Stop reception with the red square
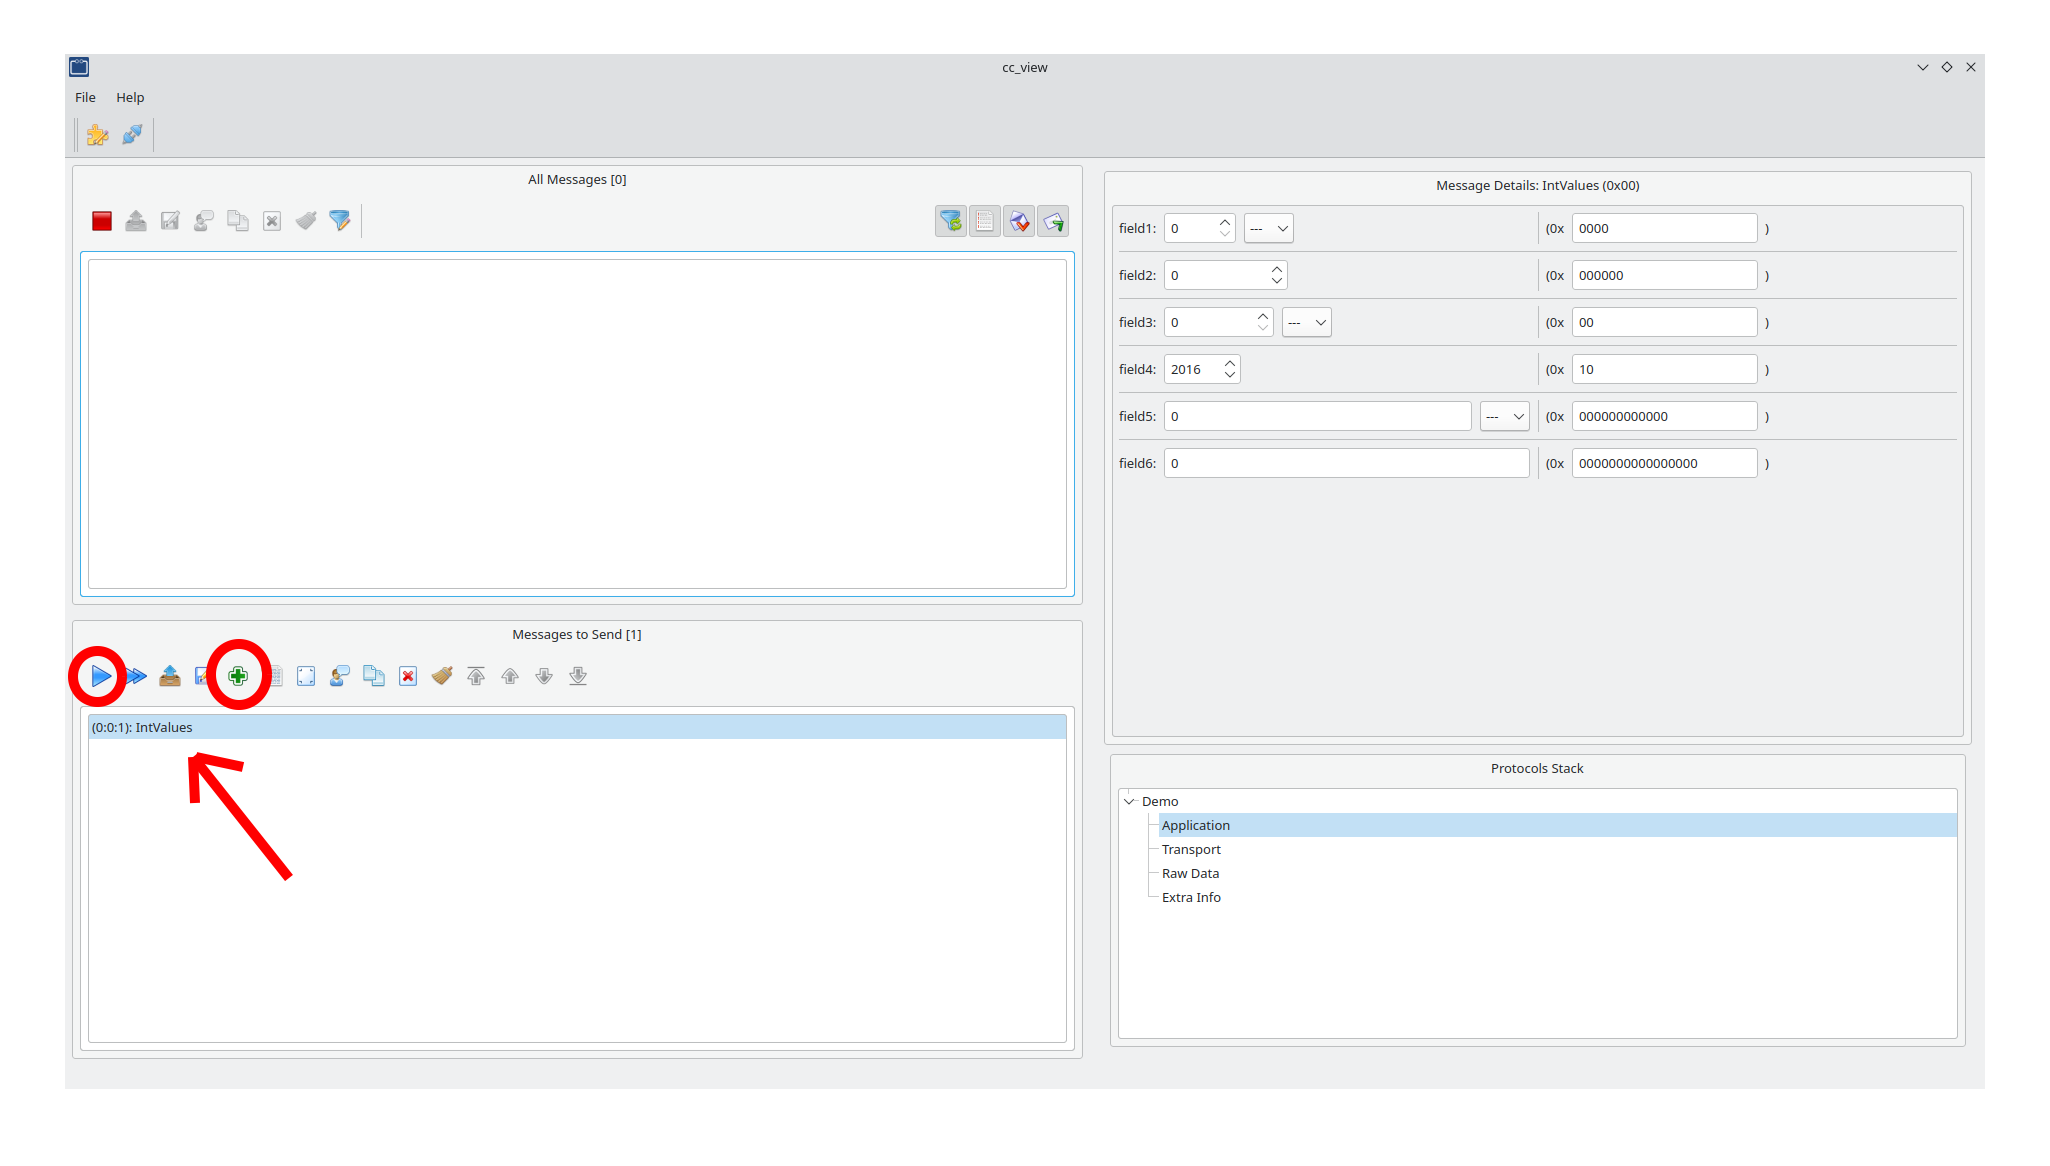 click(102, 221)
